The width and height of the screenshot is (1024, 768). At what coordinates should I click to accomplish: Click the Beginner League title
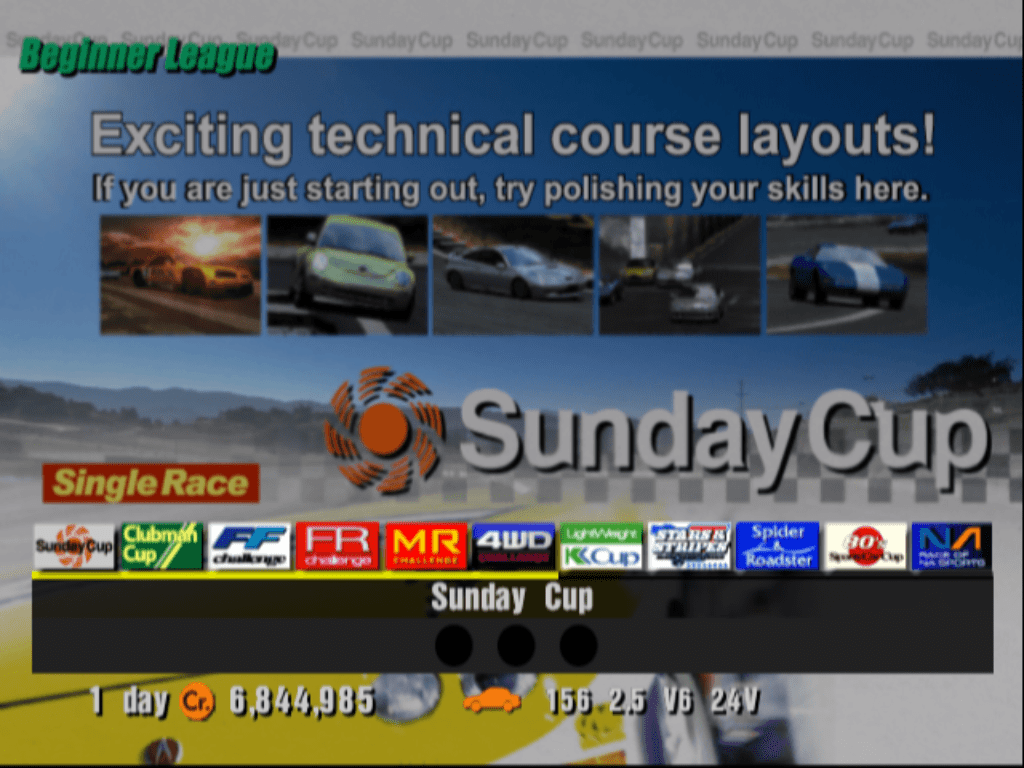click(148, 56)
